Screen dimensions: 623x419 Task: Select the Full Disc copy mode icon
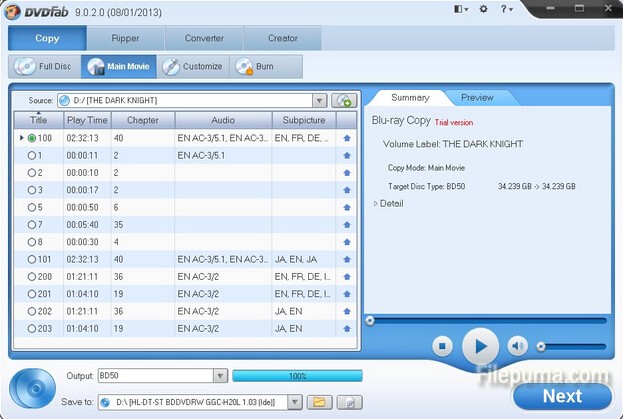click(x=25, y=67)
